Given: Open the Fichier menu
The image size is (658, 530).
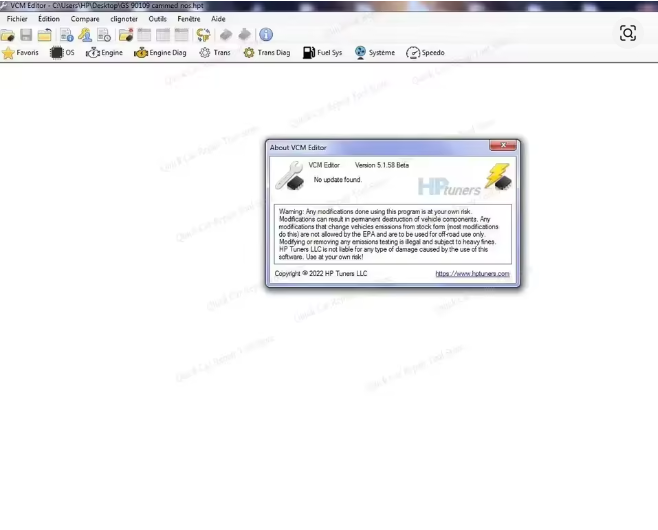Looking at the screenshot, I should point(17,19).
